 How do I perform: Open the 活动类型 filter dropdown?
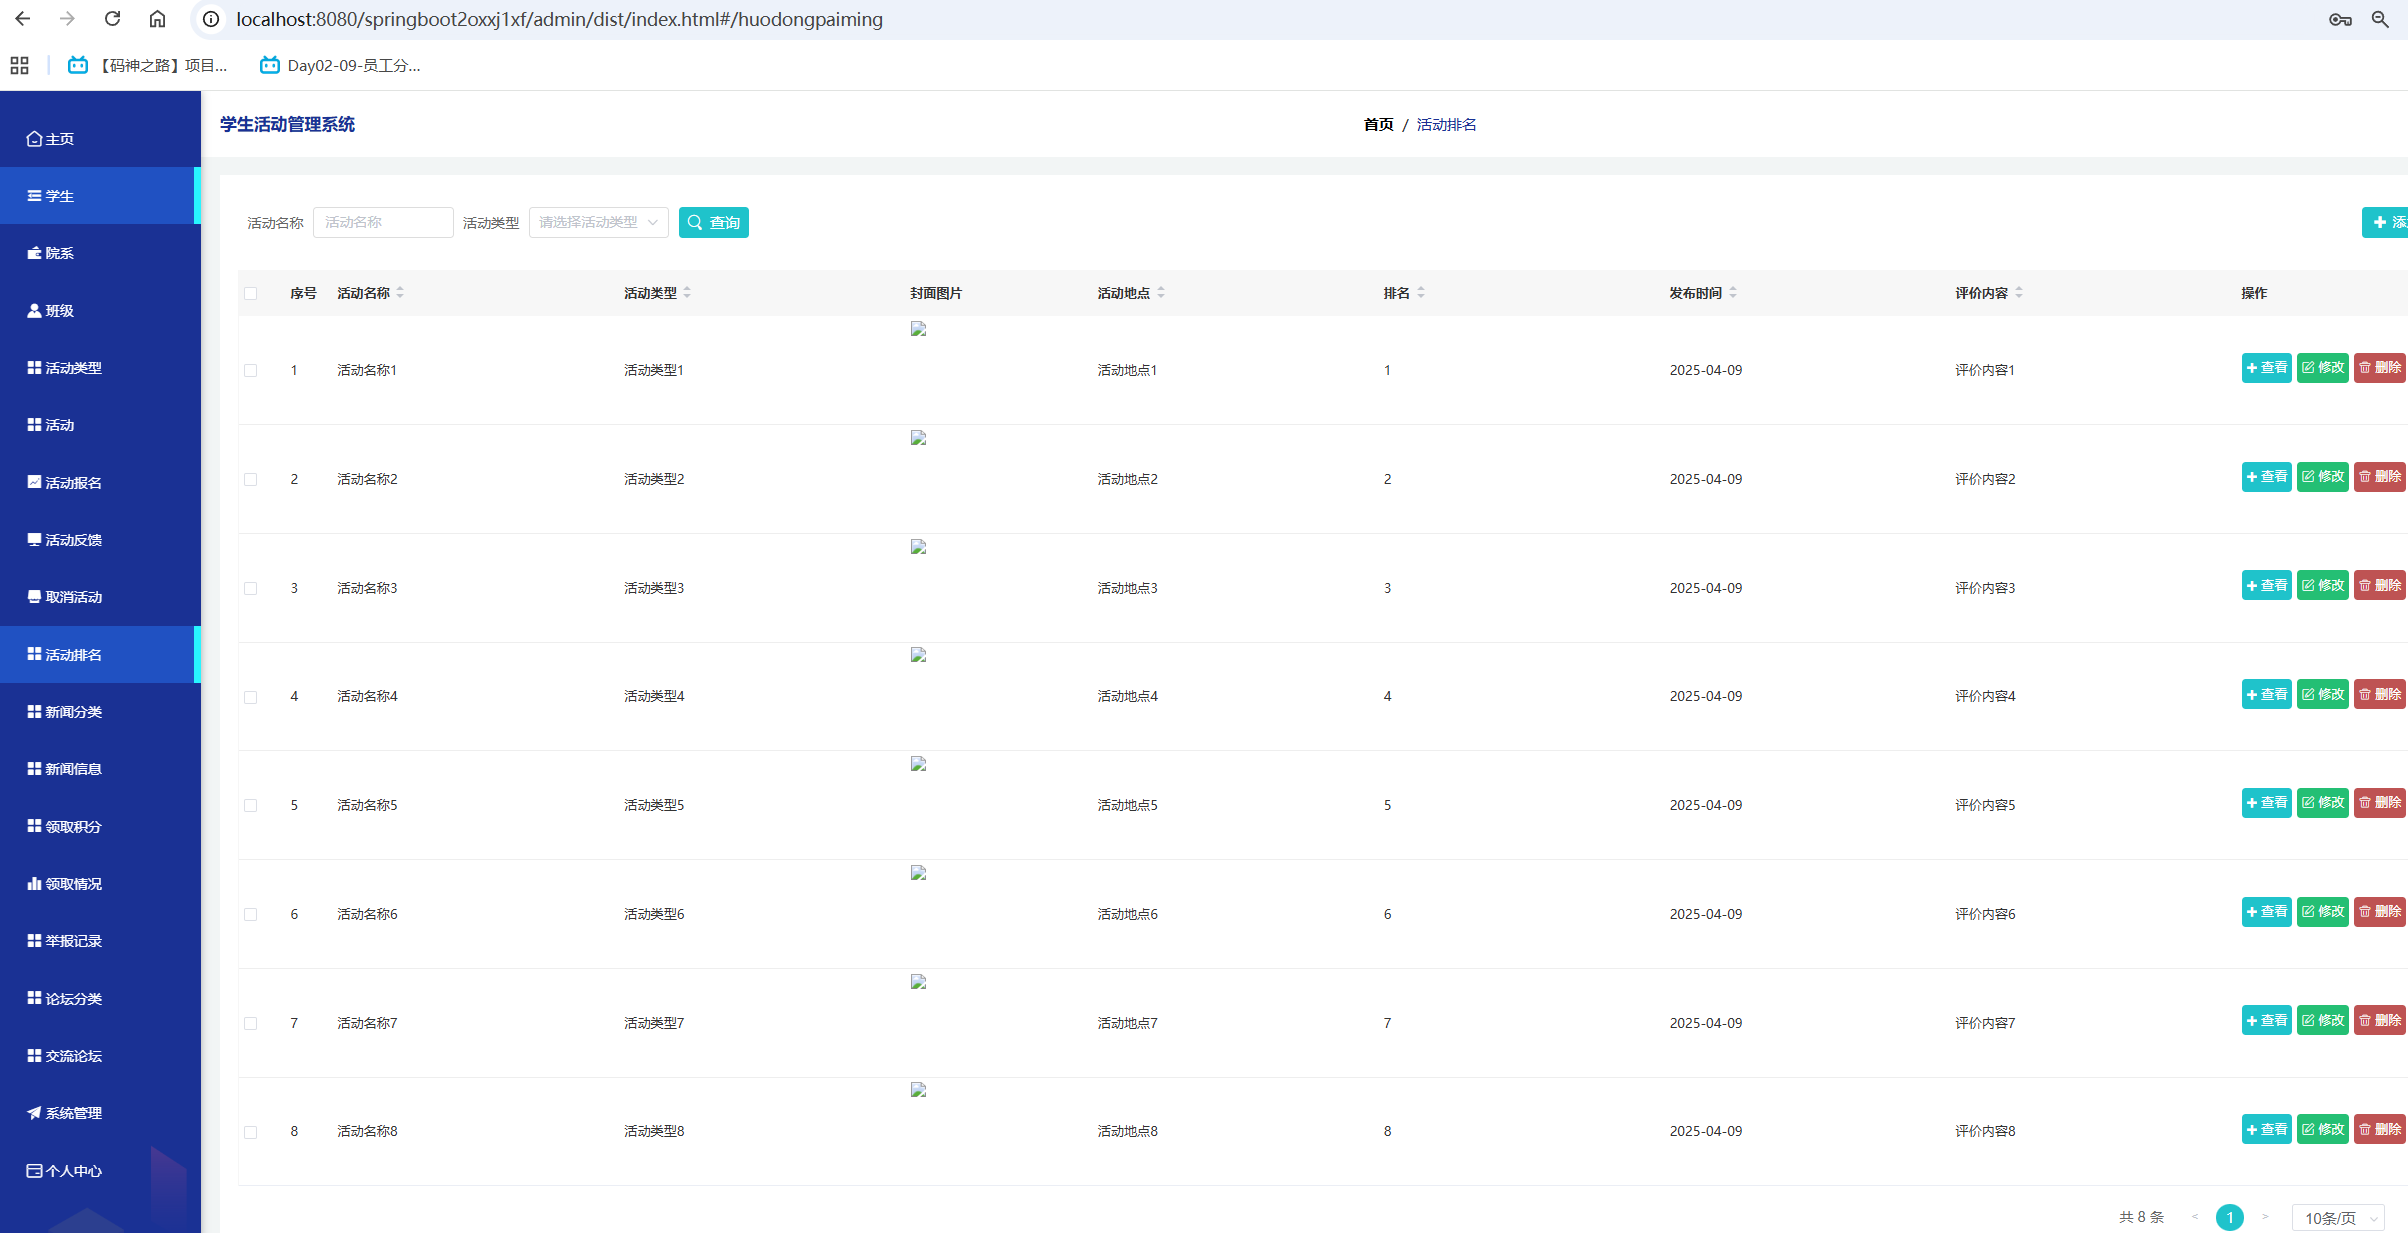[598, 222]
